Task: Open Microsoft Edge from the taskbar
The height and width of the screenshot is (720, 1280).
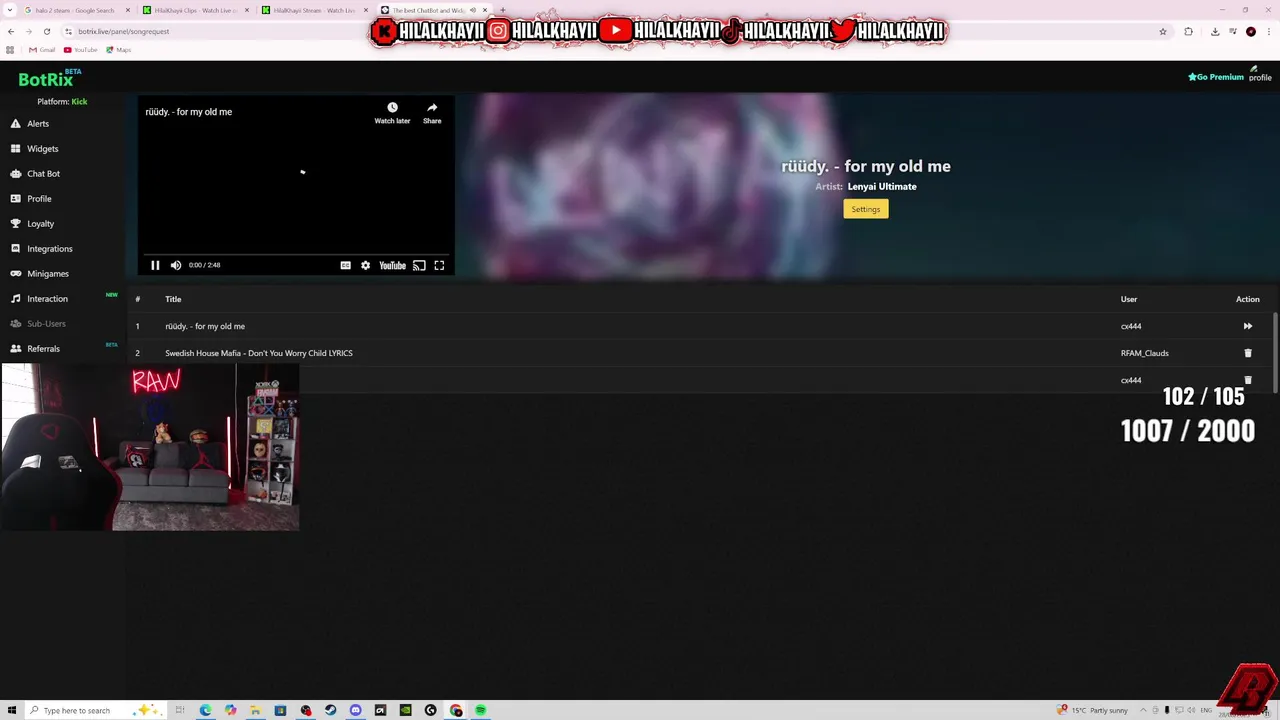Action: pyautogui.click(x=205, y=710)
